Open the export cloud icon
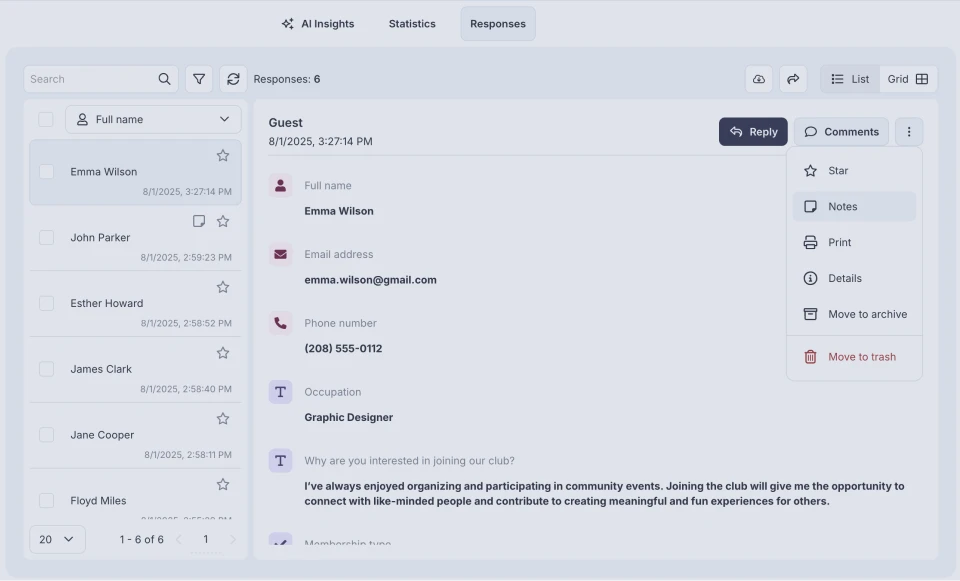The image size is (960, 581). click(759, 78)
